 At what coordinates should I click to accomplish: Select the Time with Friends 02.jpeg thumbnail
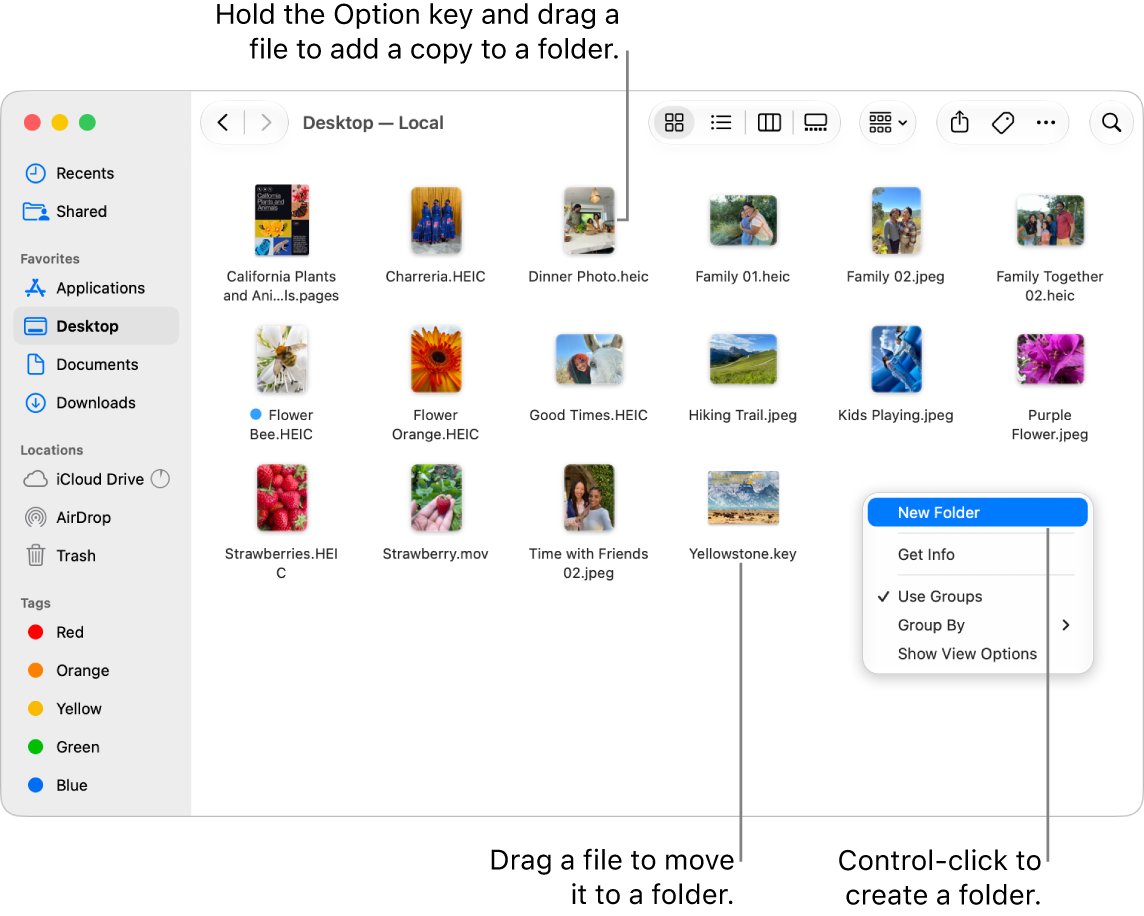[589, 498]
